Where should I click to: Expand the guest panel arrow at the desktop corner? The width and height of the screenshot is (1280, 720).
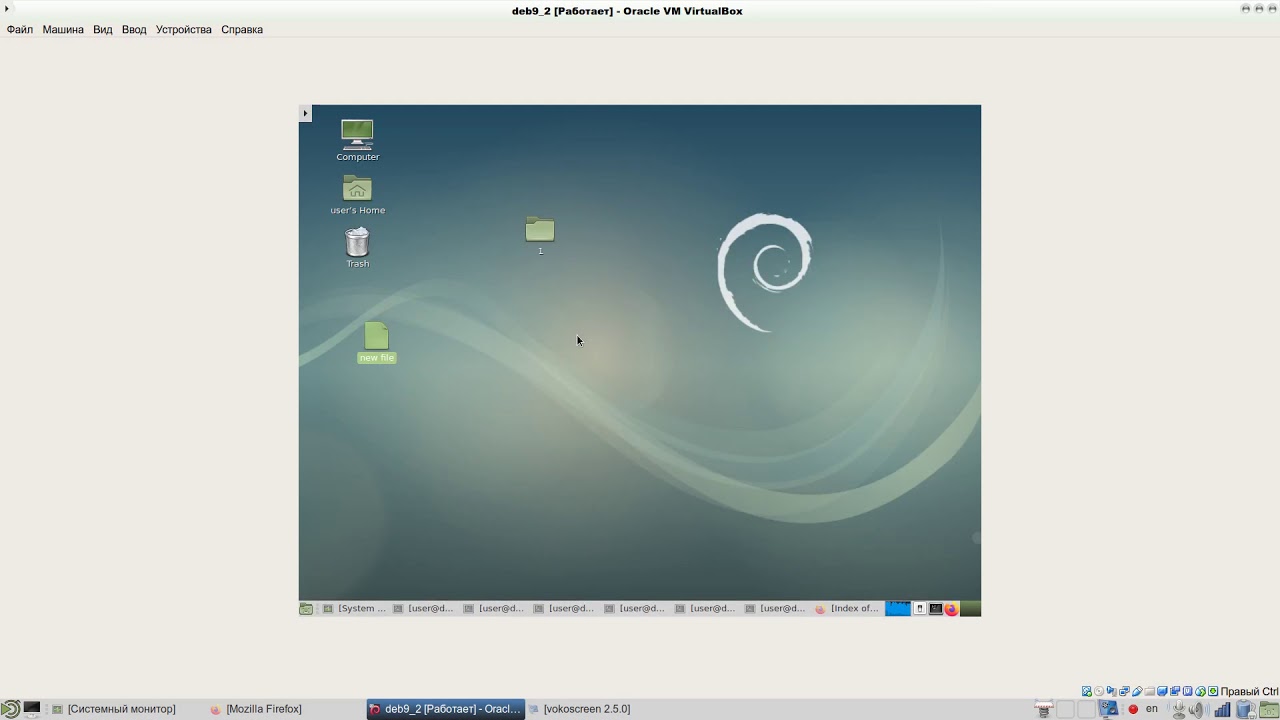(x=305, y=113)
